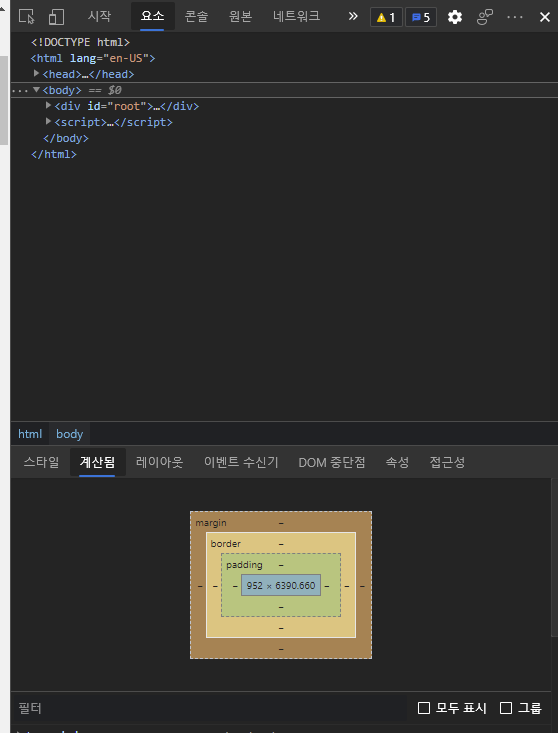Open the body row ellipsis actions
Screen dimensions: 558x733
click(20, 90)
